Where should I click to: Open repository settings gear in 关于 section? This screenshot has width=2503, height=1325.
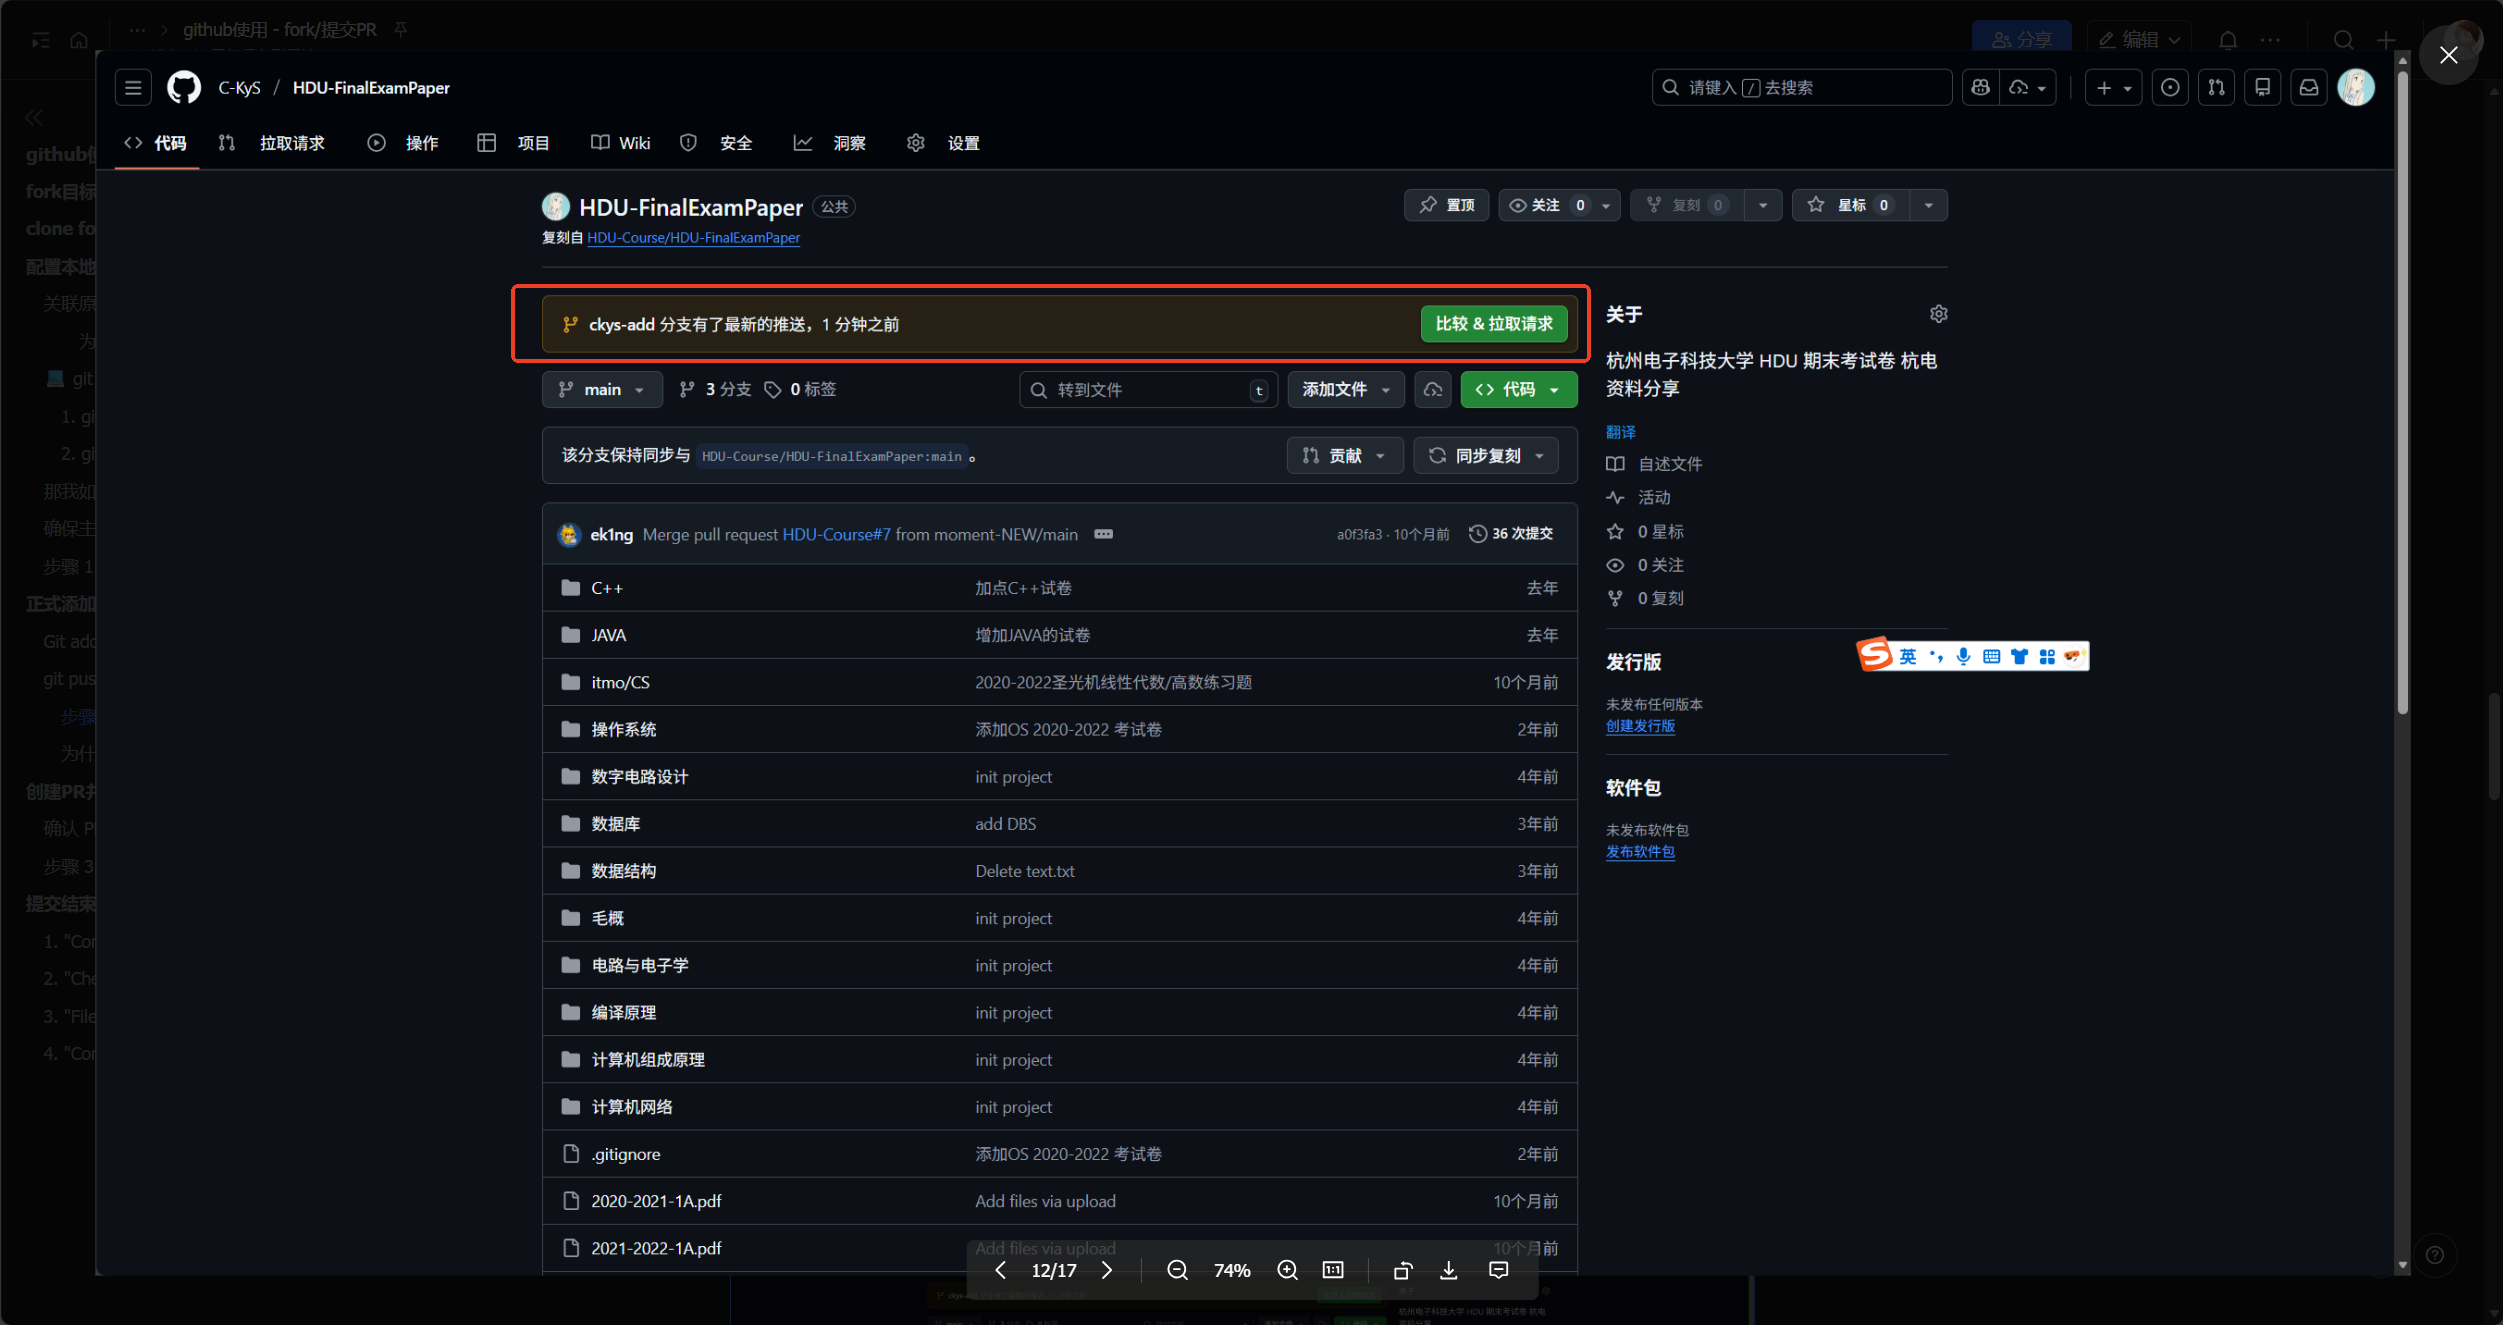(1938, 313)
